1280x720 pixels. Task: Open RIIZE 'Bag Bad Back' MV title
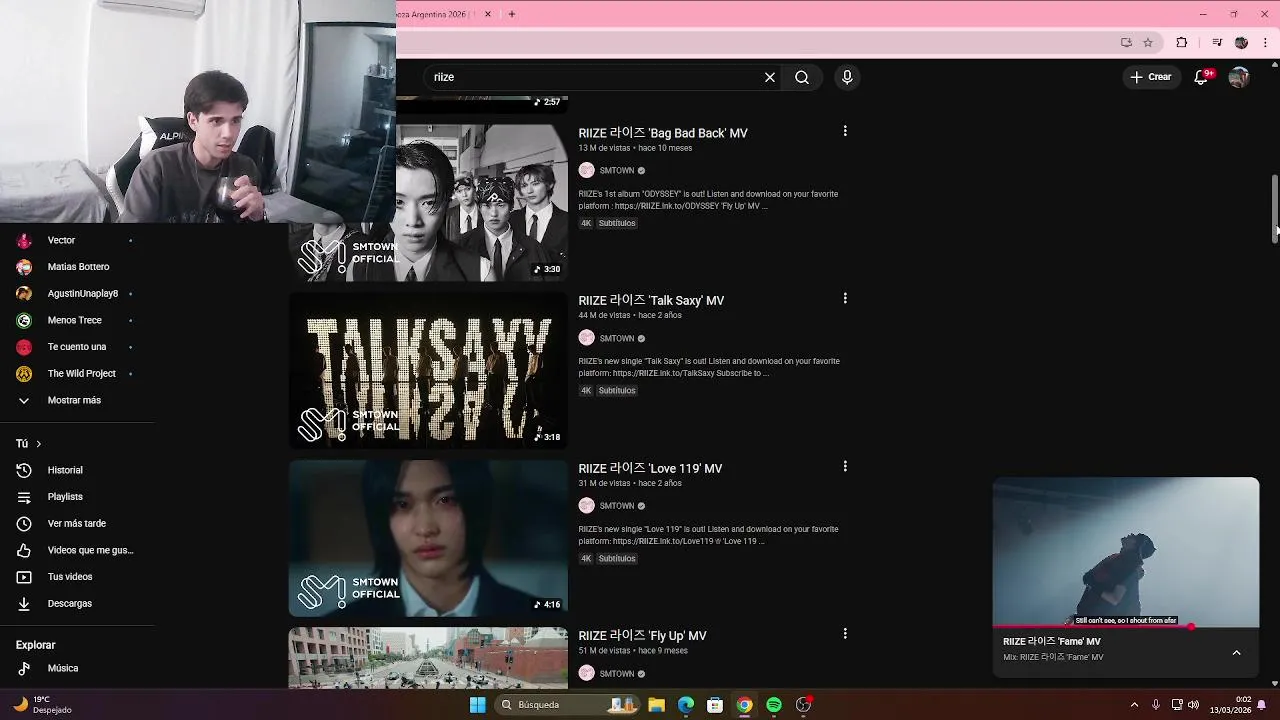tap(663, 133)
